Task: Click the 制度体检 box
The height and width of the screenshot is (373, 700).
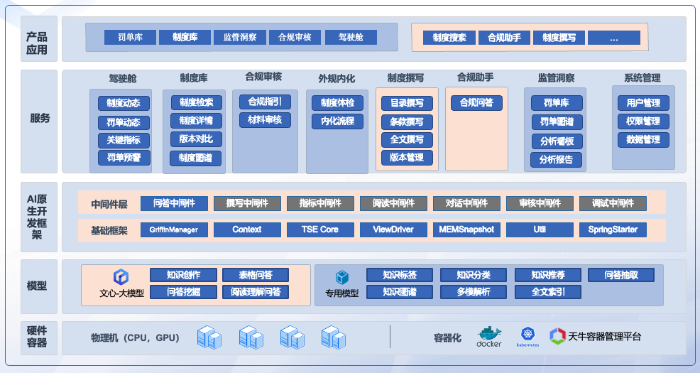Action: (338, 103)
